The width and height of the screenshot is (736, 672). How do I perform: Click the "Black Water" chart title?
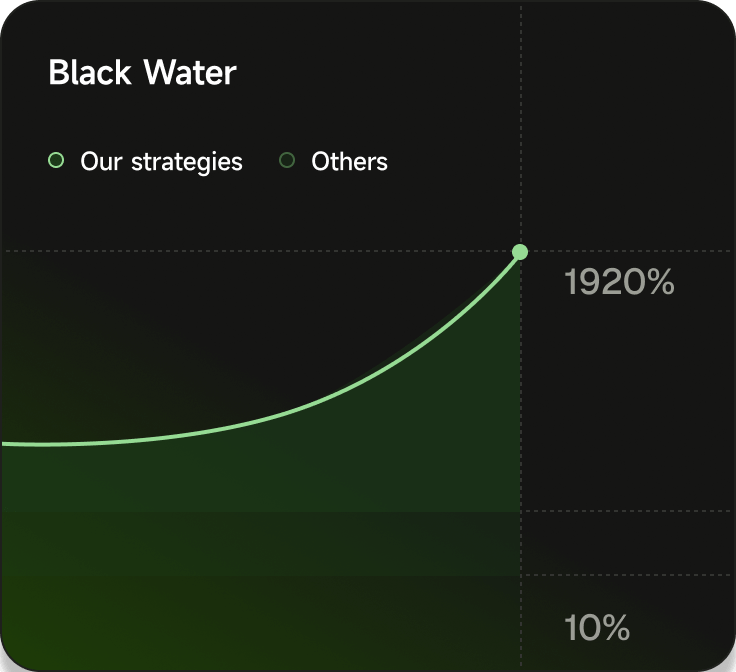(x=142, y=73)
